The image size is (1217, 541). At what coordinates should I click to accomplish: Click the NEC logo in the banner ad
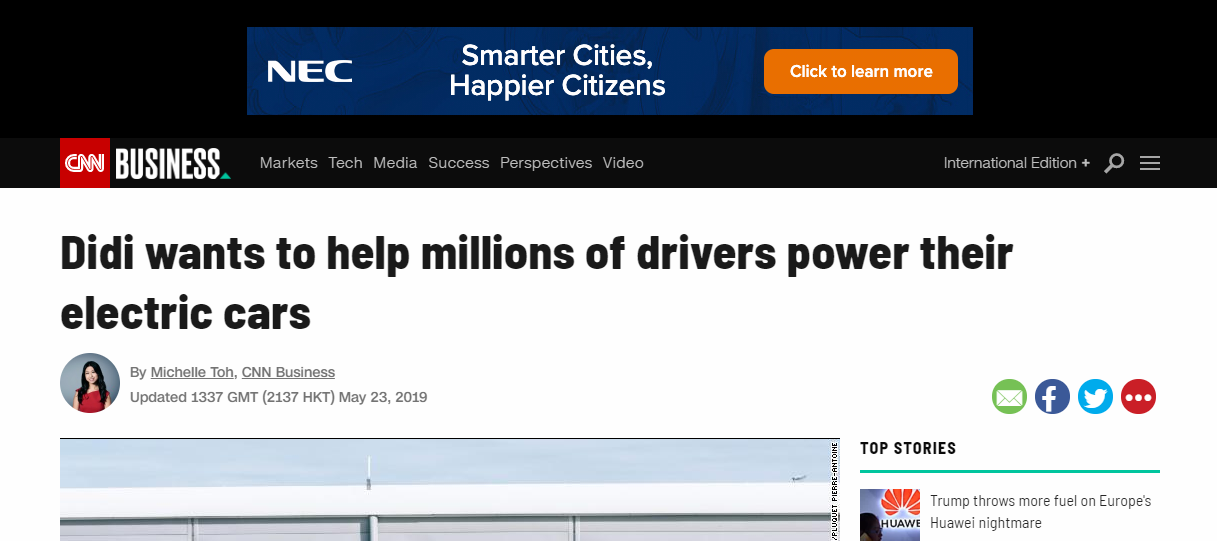click(310, 72)
